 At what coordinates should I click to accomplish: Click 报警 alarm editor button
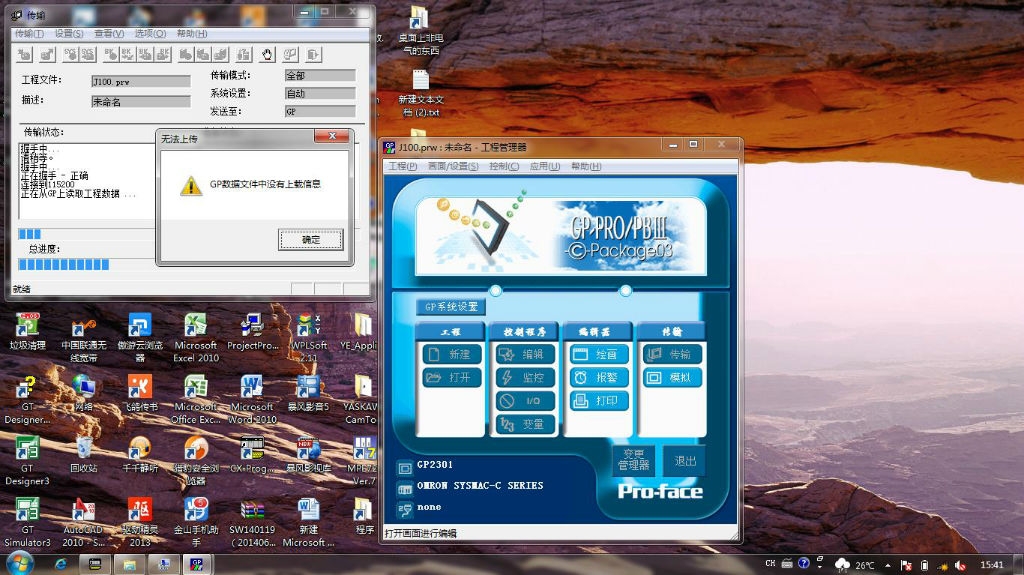coord(599,378)
